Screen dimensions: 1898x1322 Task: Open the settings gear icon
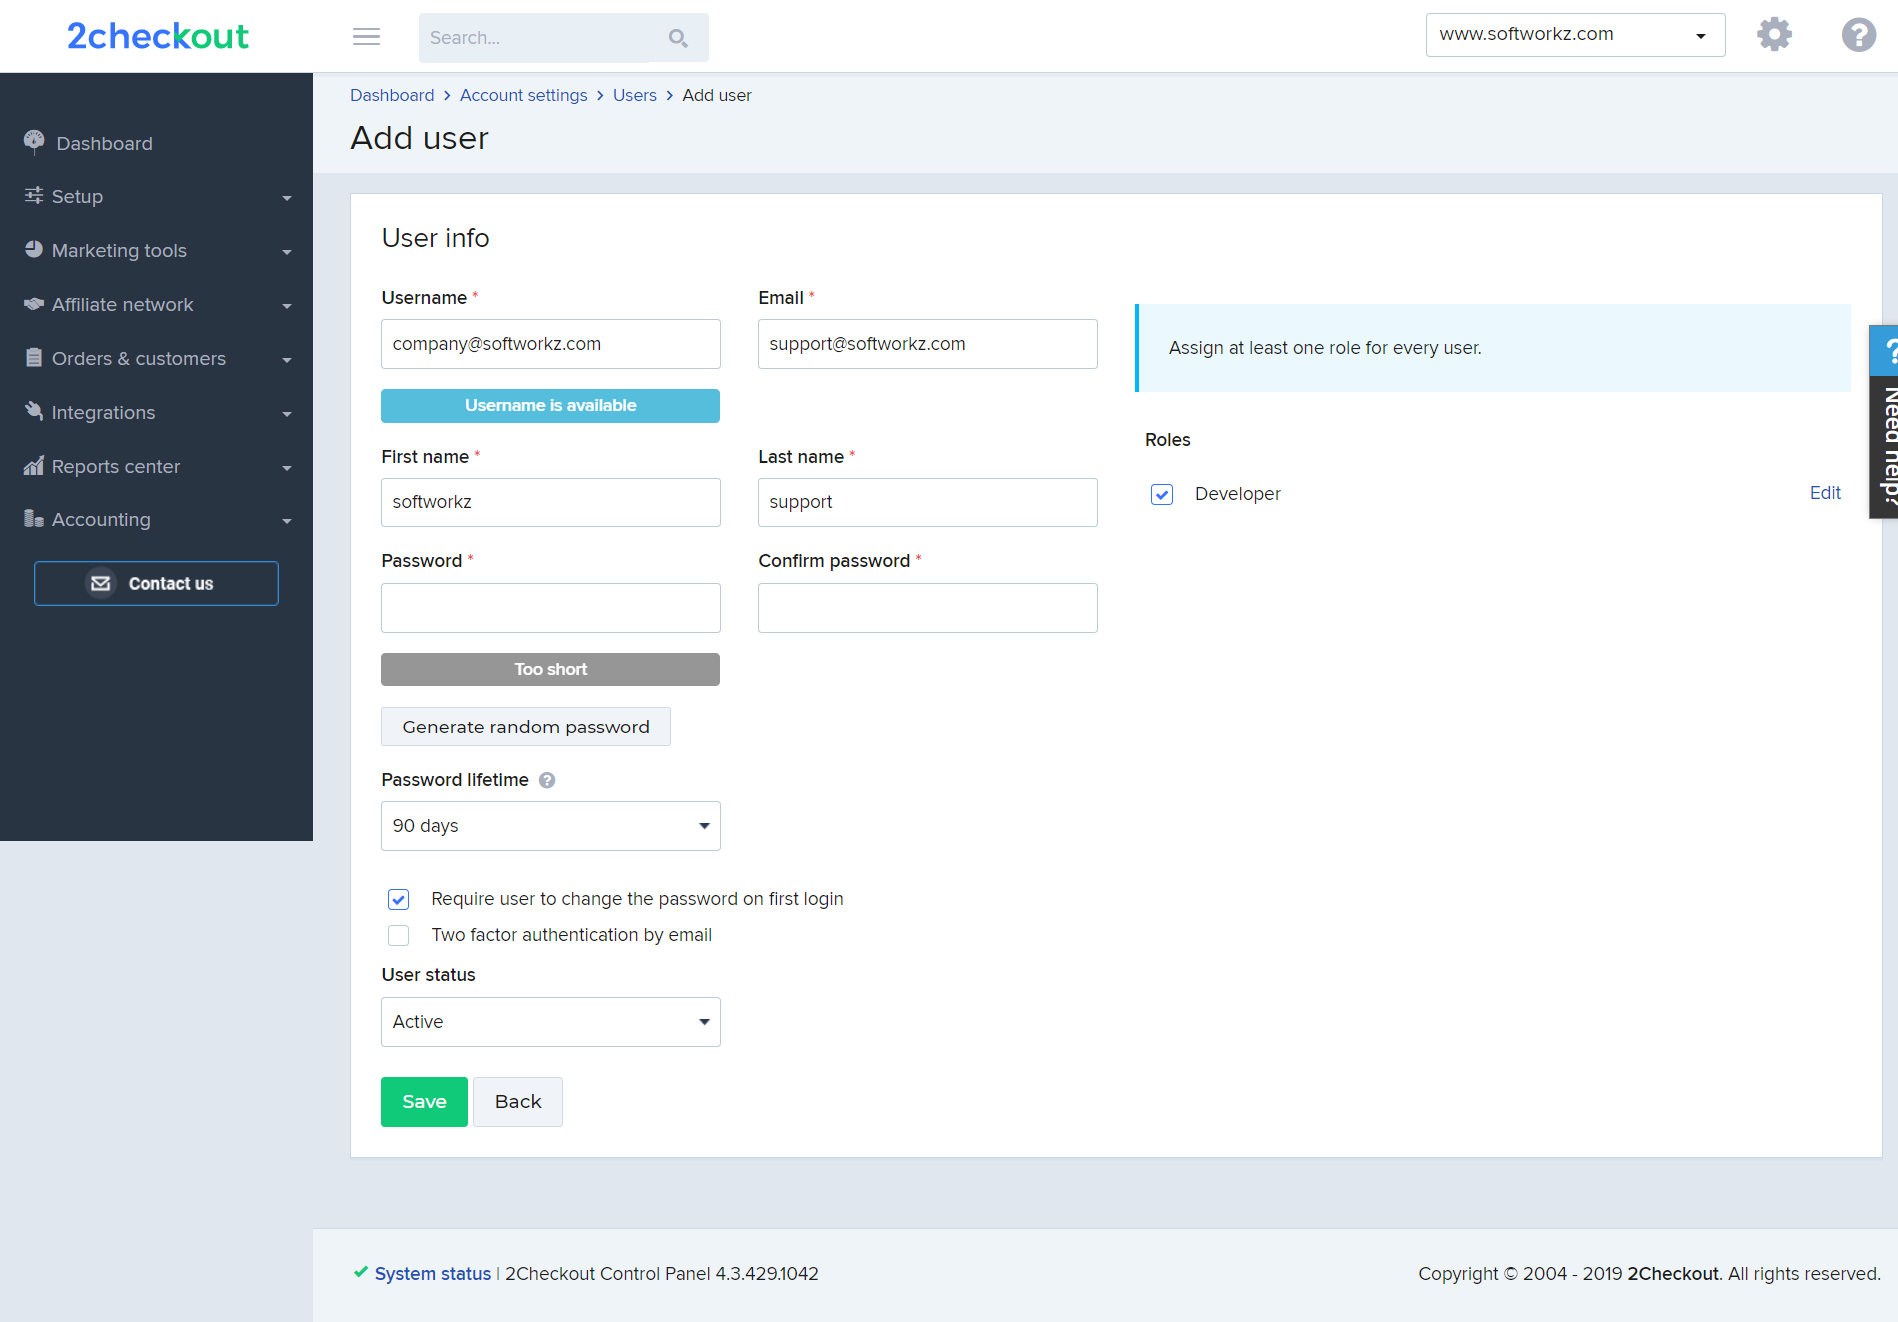(1774, 35)
